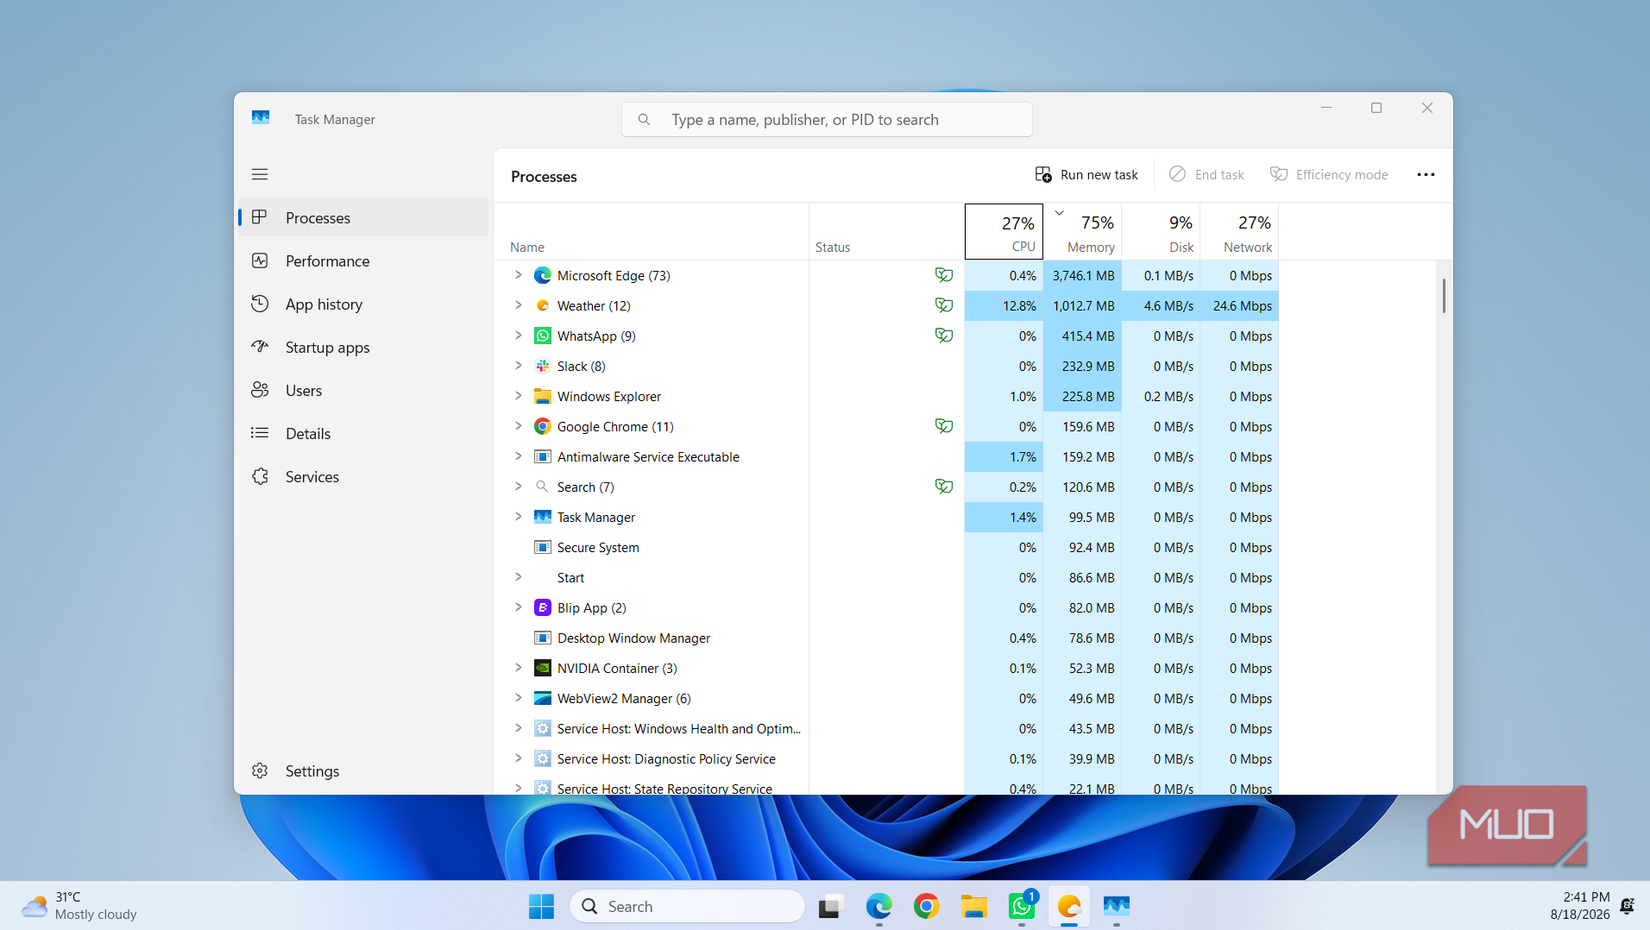The image size is (1650, 930).
Task: Enable Efficiency mode button
Action: coord(1329,174)
